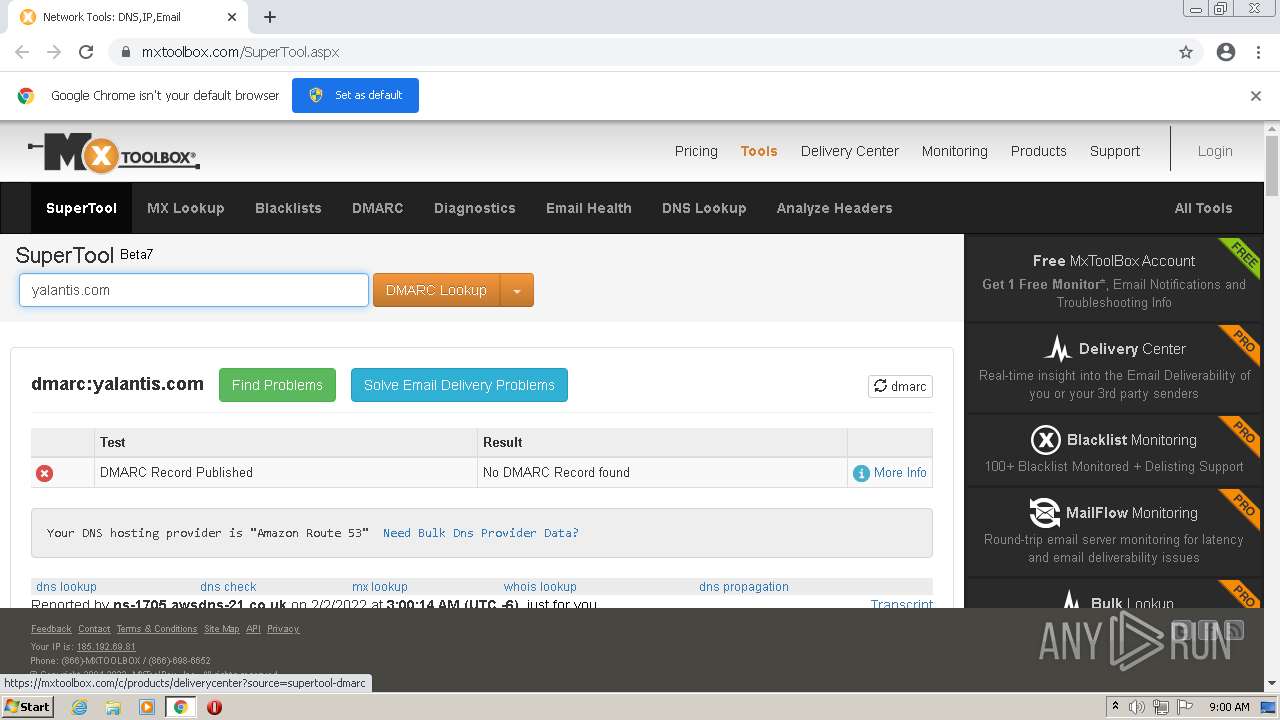Image resolution: width=1280 pixels, height=720 pixels.
Task: Open Internet Explorer from taskbar
Action: pos(79,707)
